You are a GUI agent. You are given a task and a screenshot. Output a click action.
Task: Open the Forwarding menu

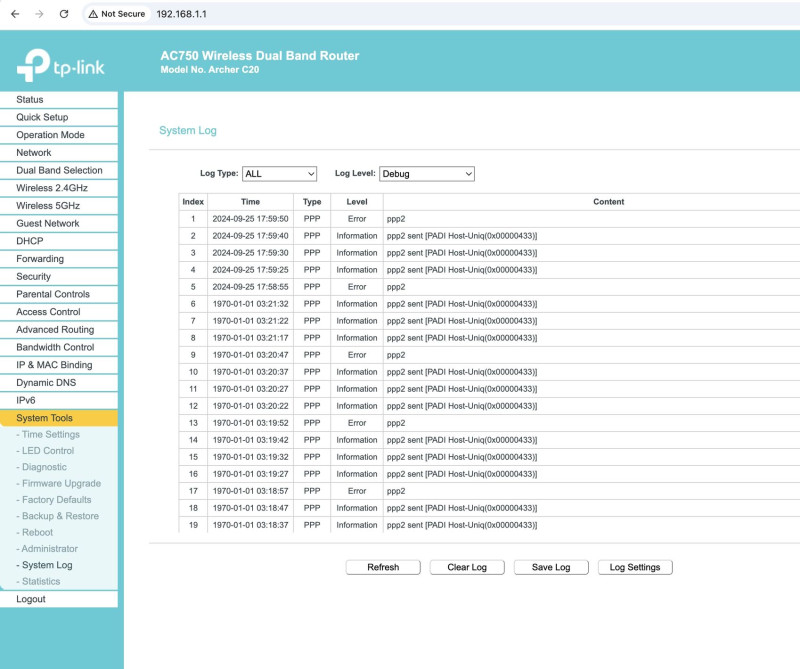pyautogui.click(x=59, y=259)
